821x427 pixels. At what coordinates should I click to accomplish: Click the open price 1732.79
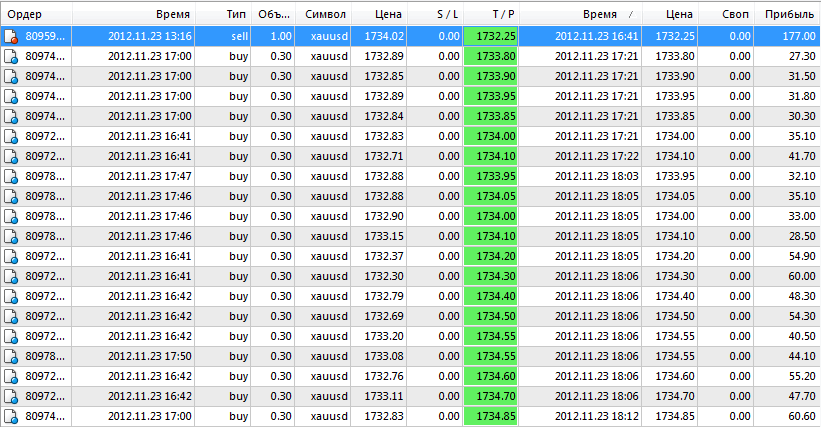tap(384, 296)
